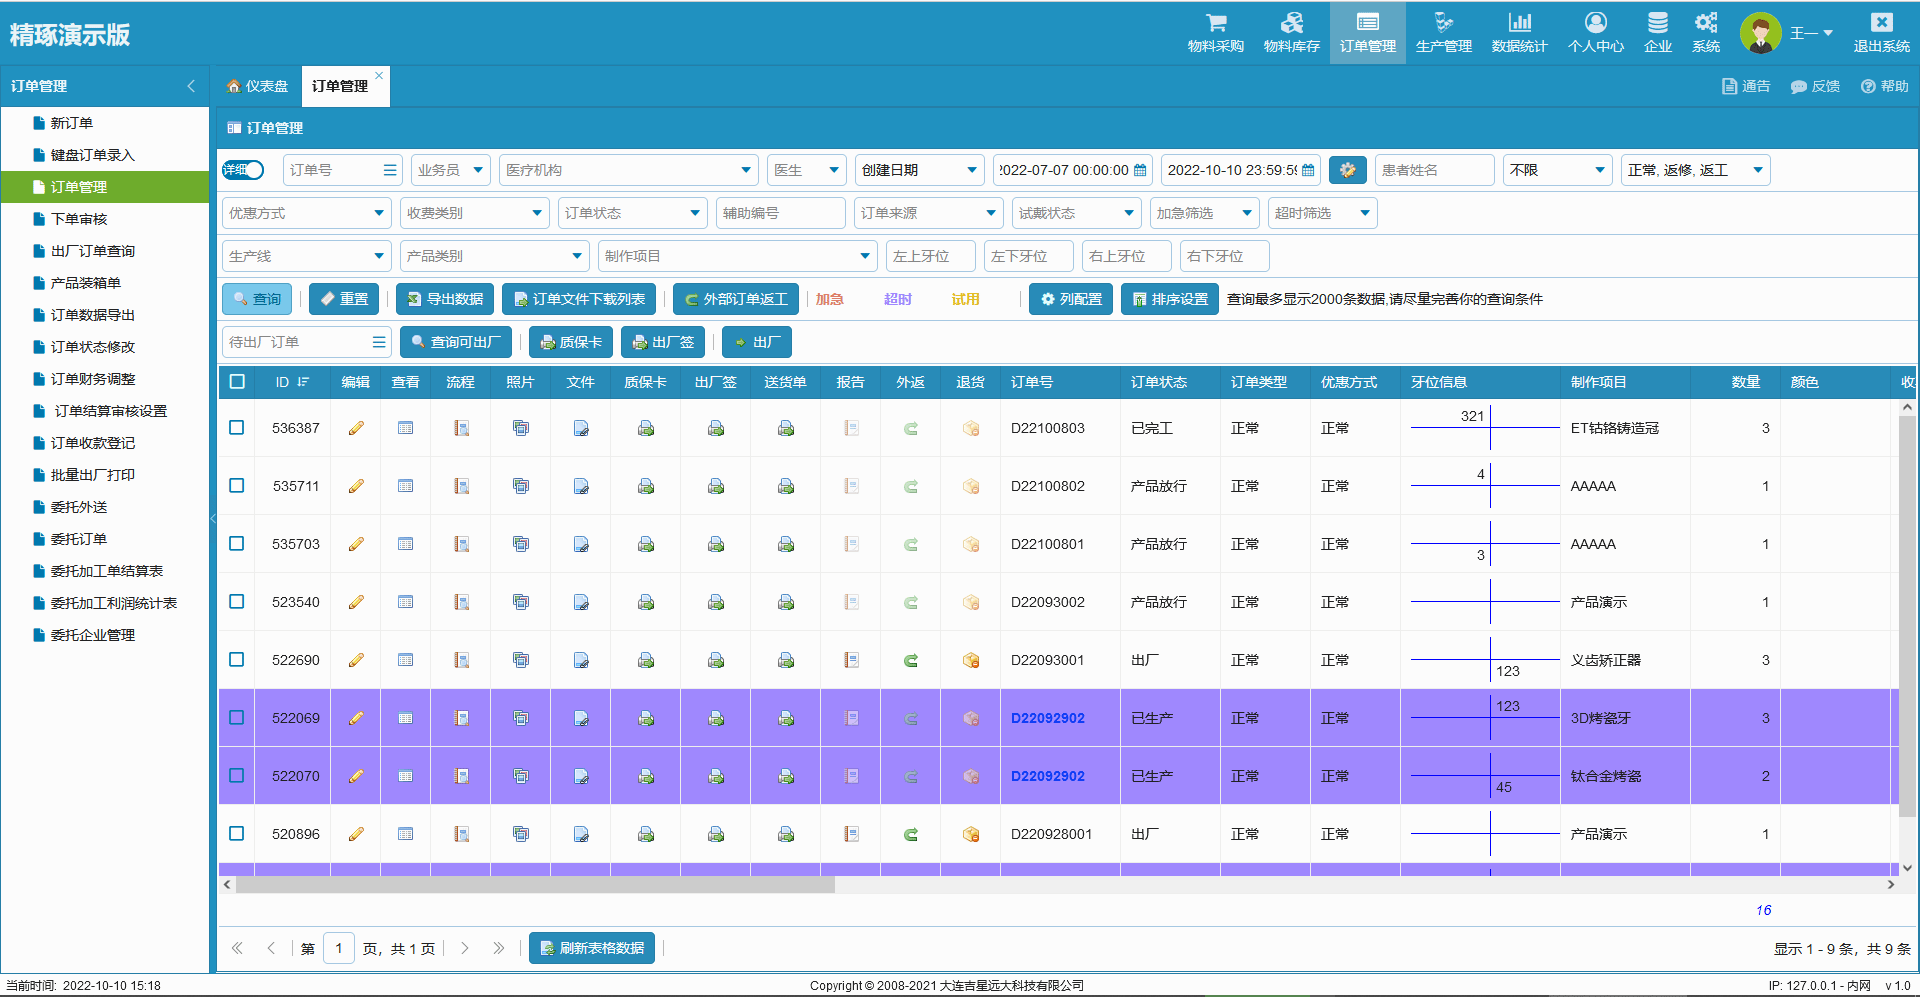Screen dimensions: 1920x997
Task: Check the select-all checkbox in table header
Action: [237, 382]
